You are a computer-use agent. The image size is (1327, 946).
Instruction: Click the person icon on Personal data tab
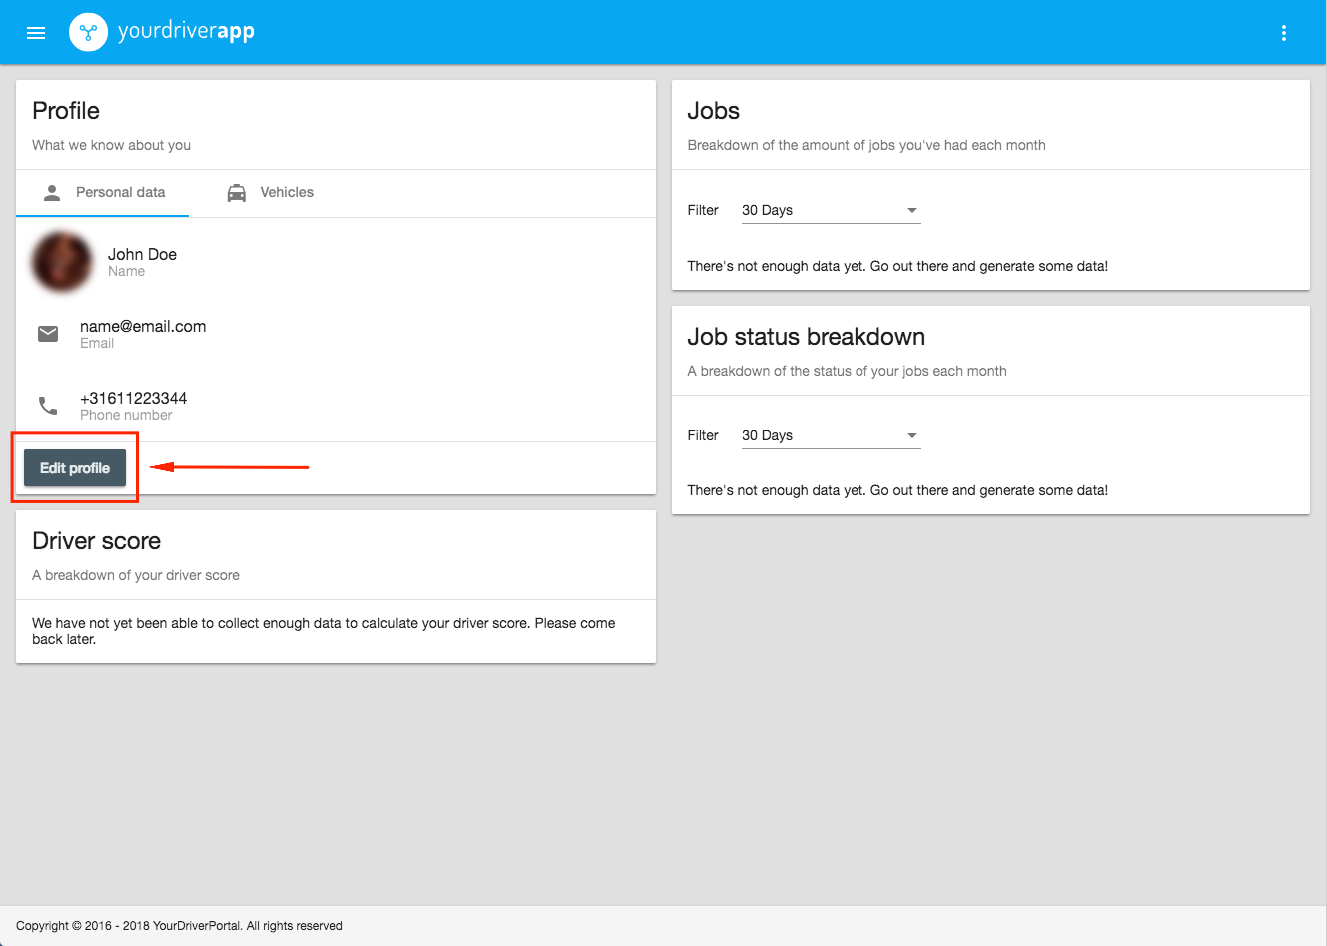(51, 192)
